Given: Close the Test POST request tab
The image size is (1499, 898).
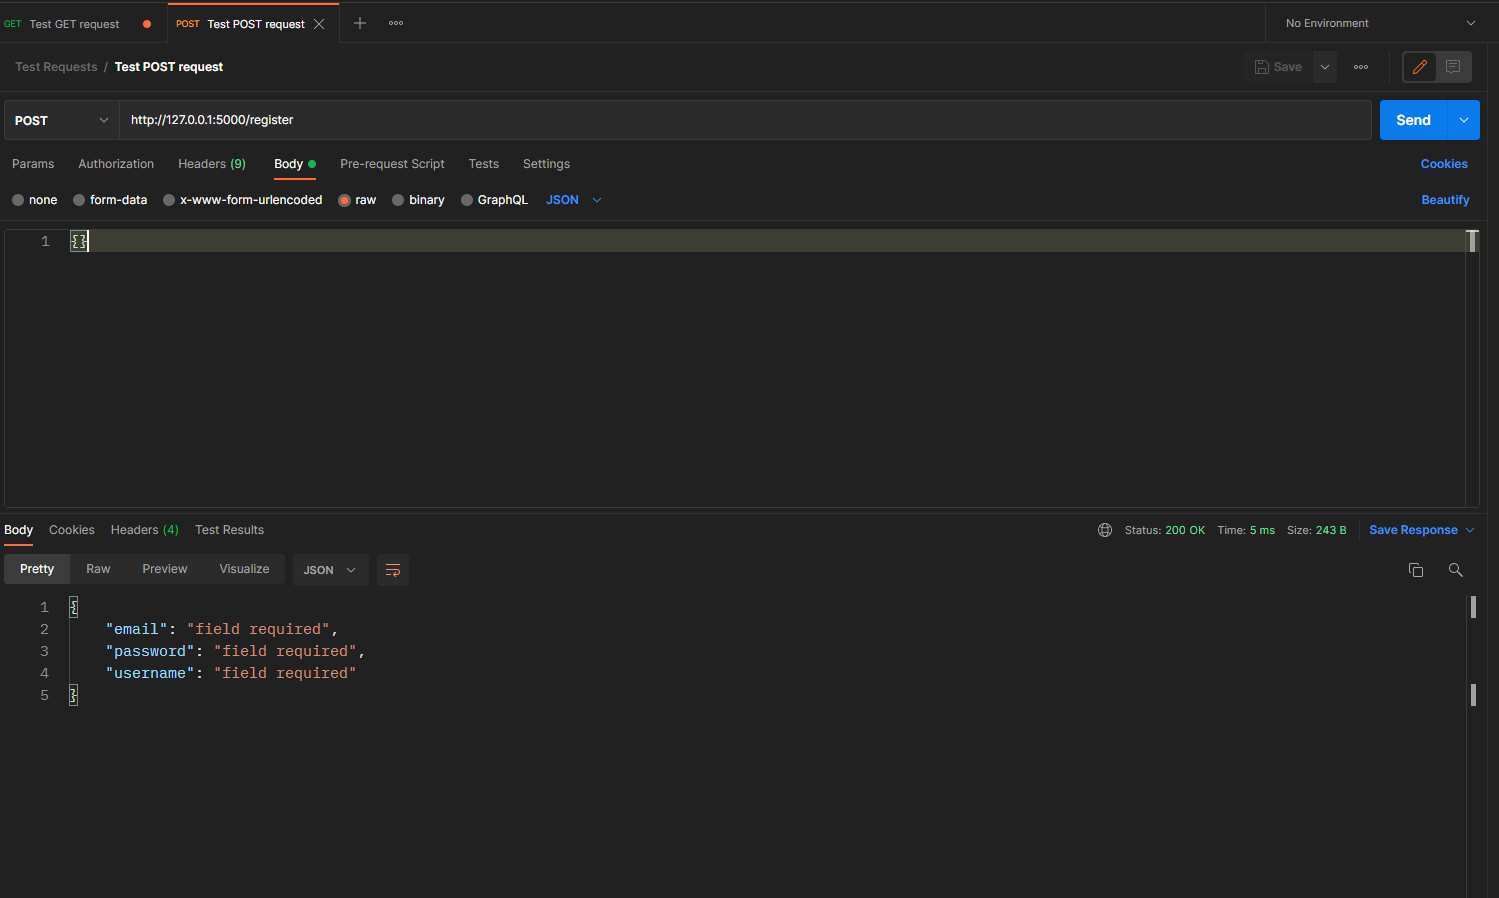Looking at the screenshot, I should pos(319,24).
